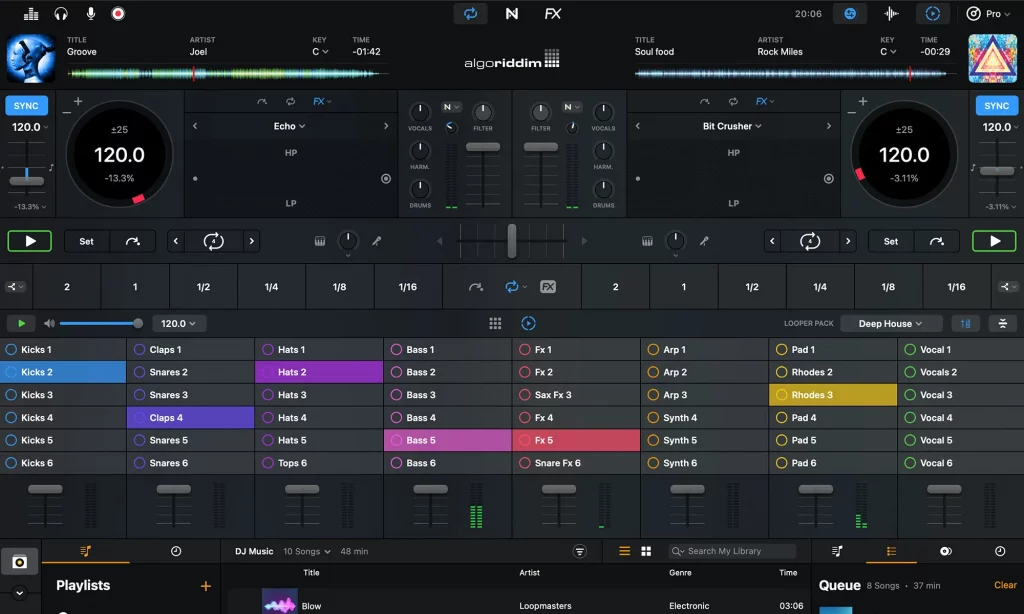Image resolution: width=1024 pixels, height=614 pixels.
Task: Enable SYNC on the left deck
Action: point(26,105)
